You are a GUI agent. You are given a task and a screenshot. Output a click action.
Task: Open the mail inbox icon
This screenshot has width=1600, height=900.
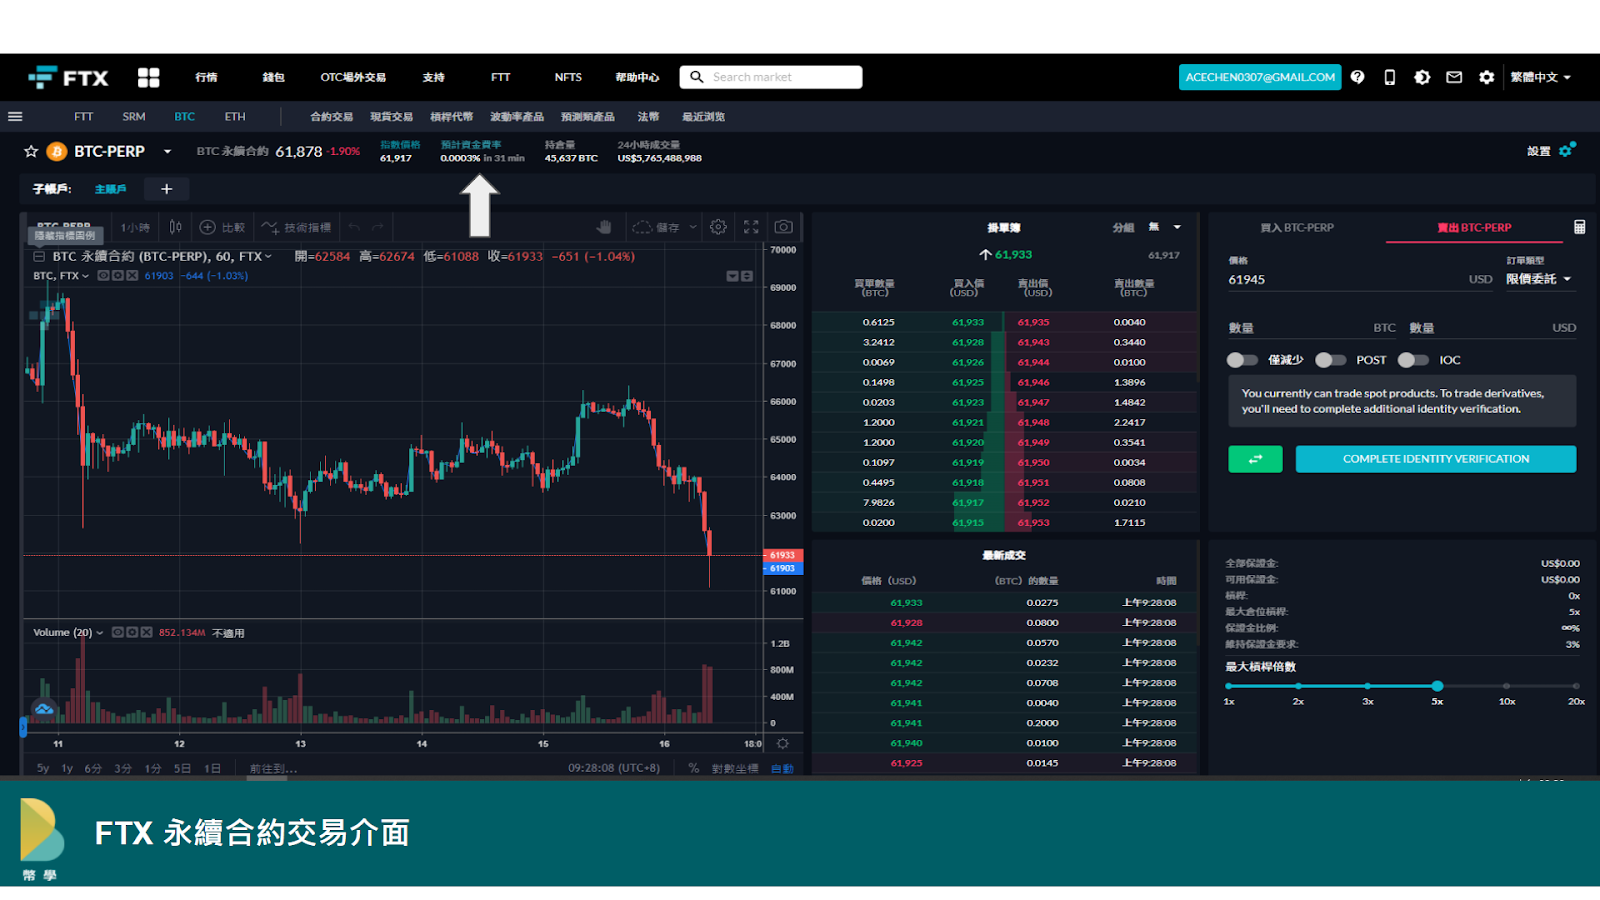[x=1454, y=77]
